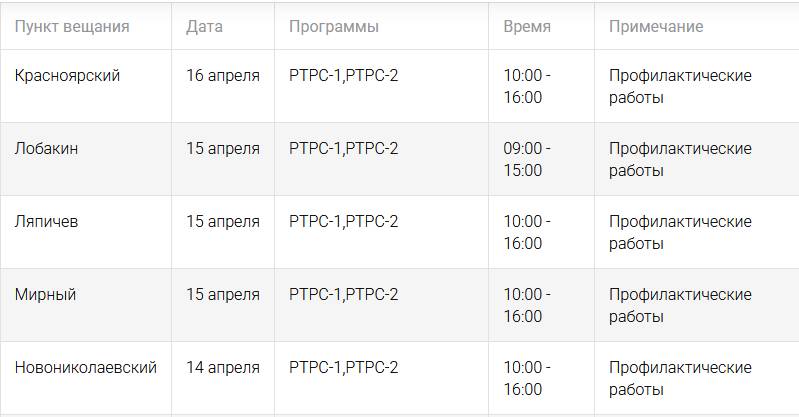Click the Дата column header
Viewport: 799px width, 417px height.
[204, 27]
